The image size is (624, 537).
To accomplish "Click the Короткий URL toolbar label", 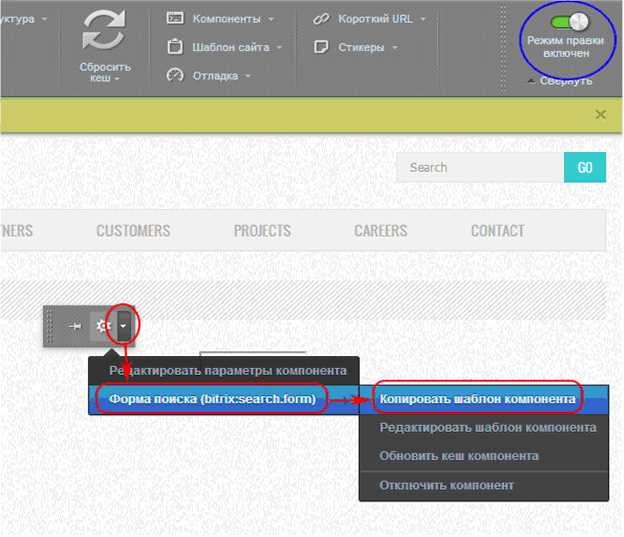I will coord(375,19).
